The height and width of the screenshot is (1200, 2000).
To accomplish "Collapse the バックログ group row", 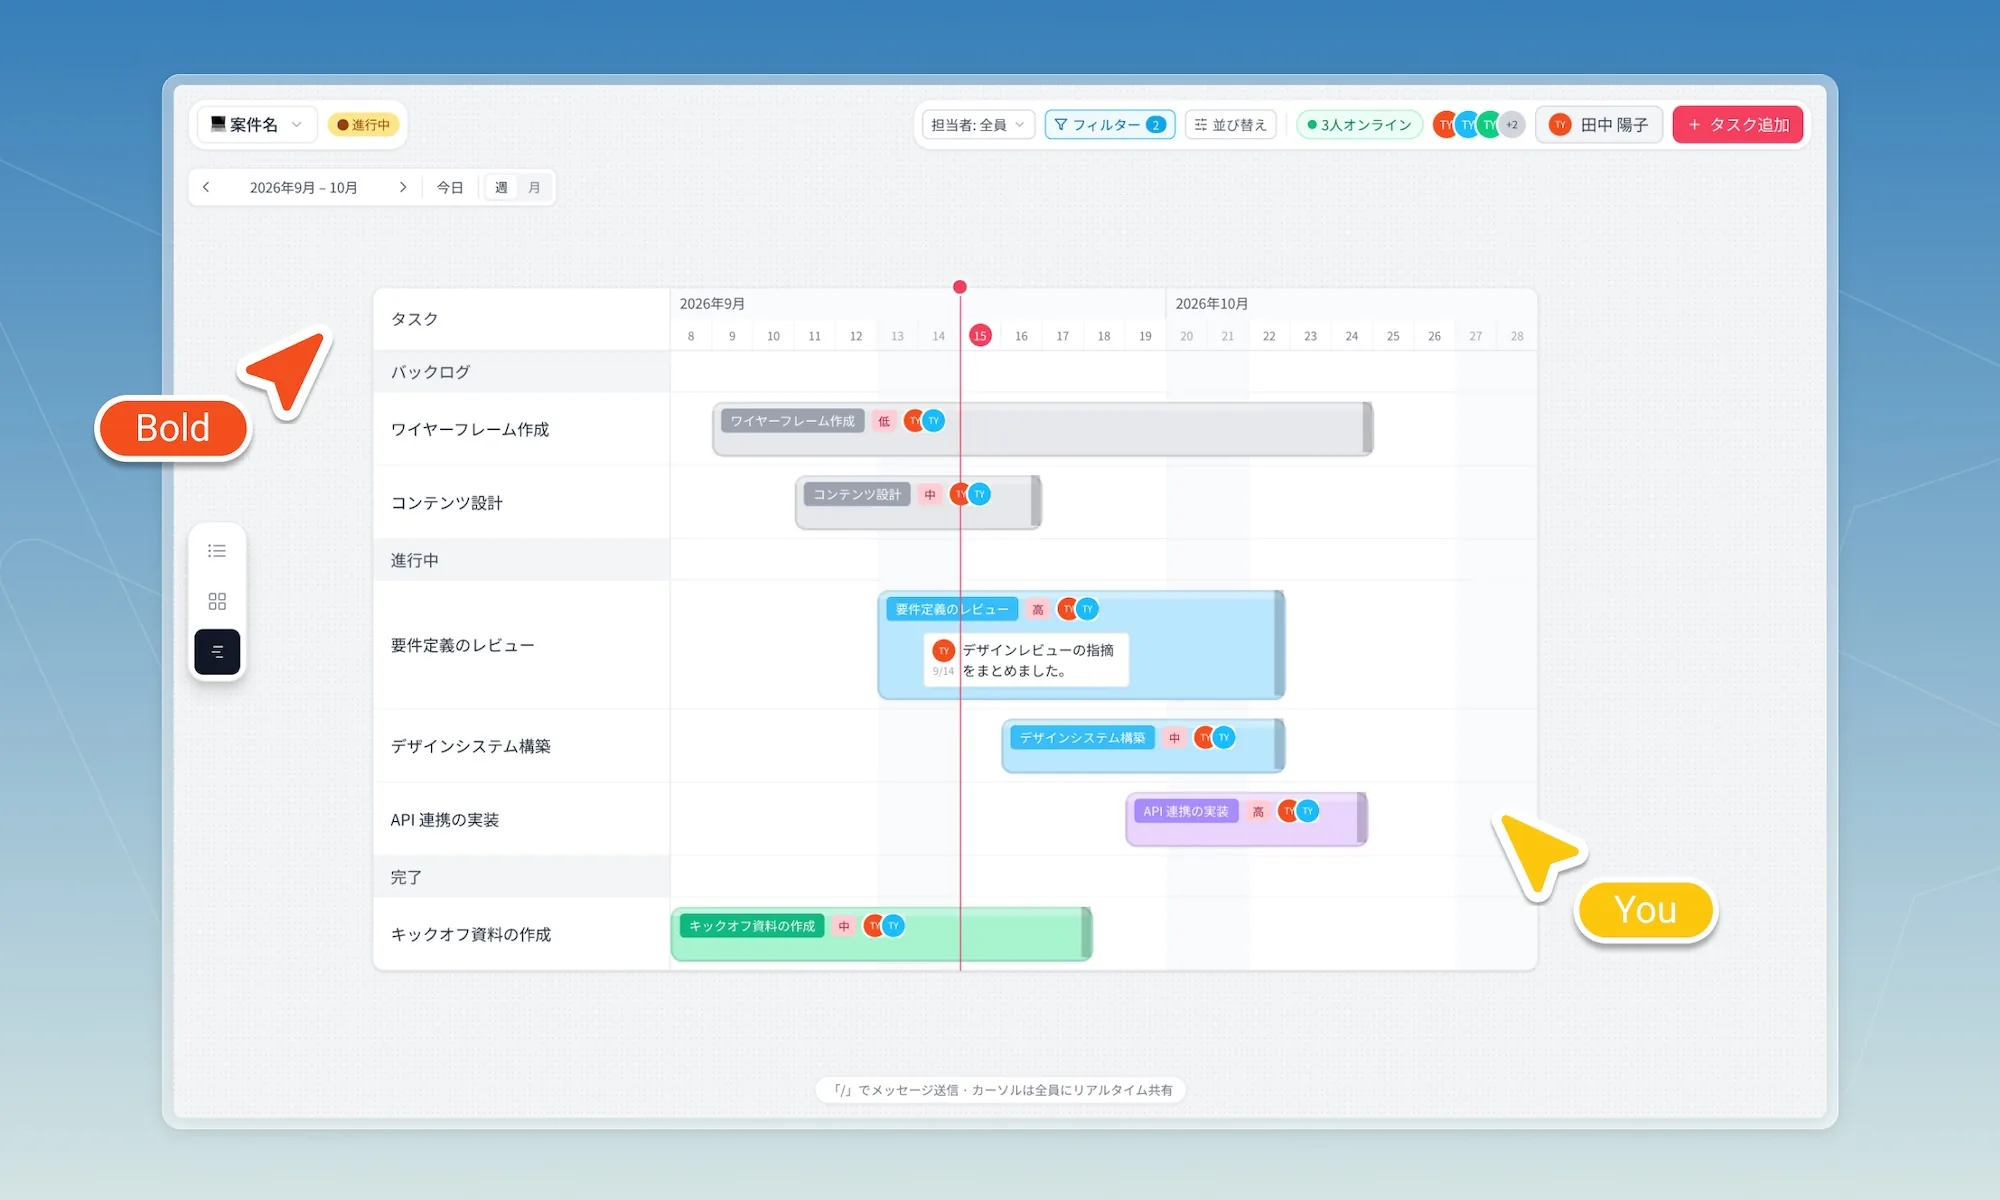I will tap(521, 372).
